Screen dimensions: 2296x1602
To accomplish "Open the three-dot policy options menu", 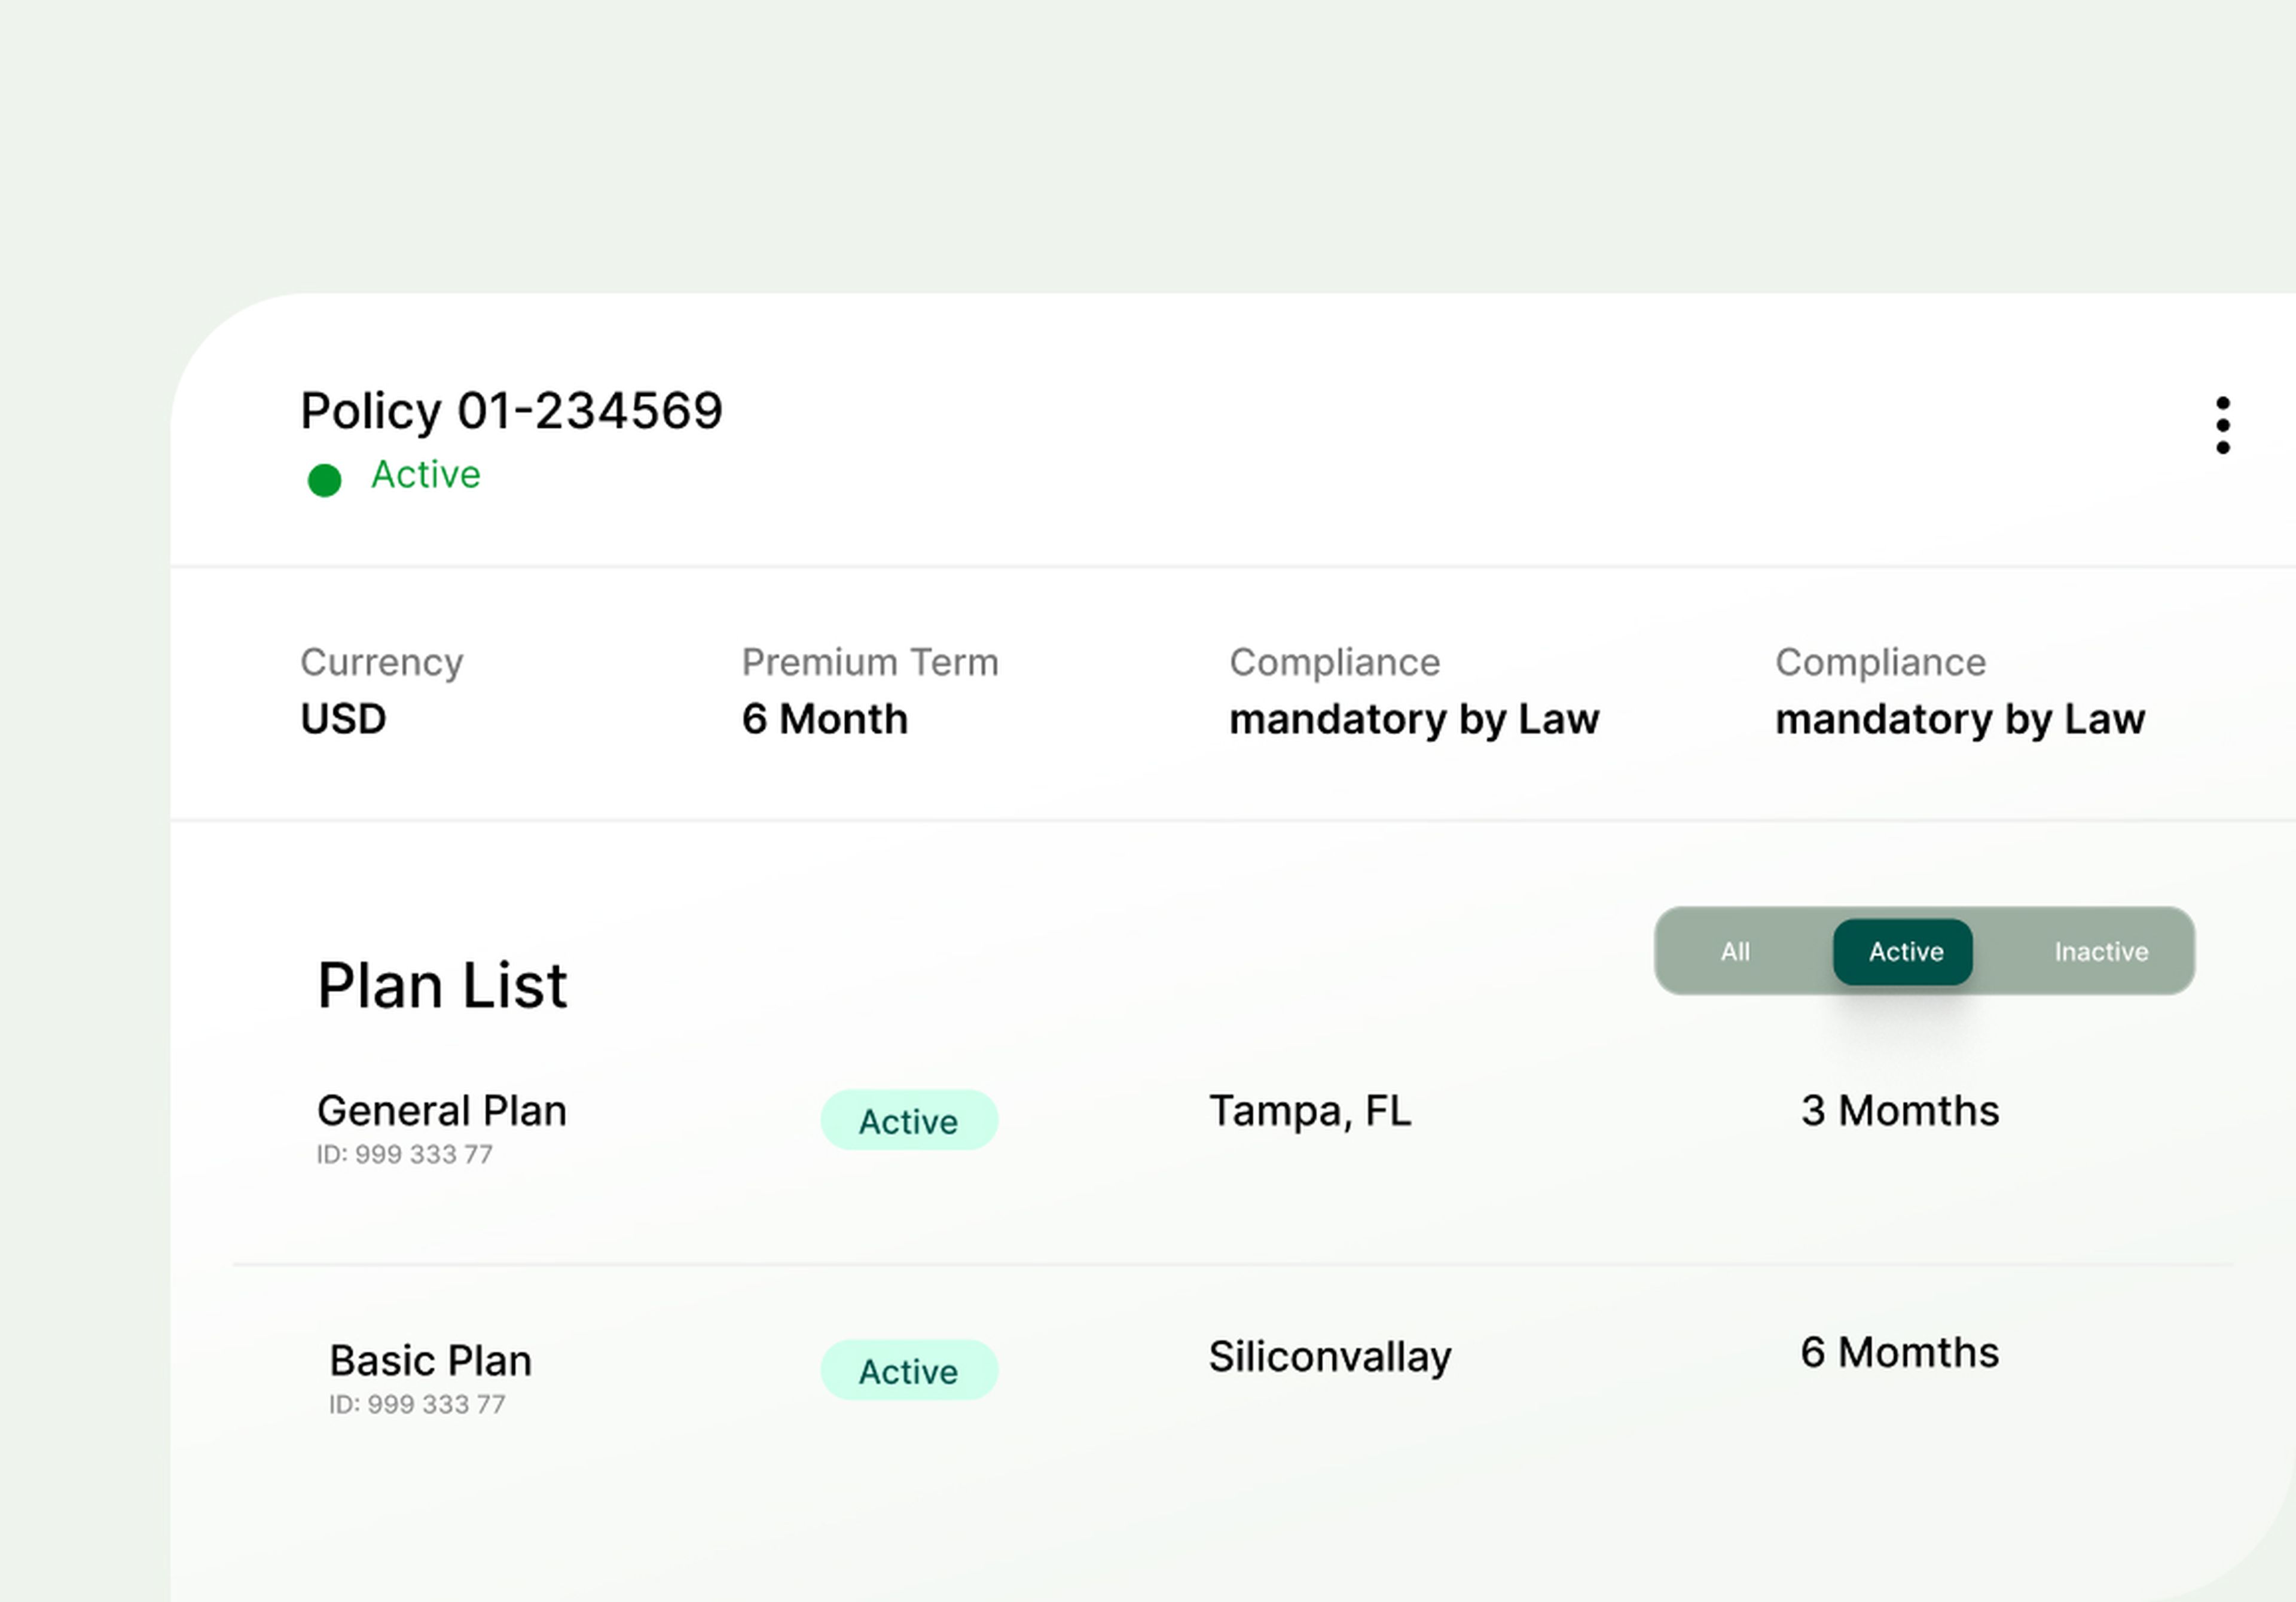I will [x=2222, y=425].
